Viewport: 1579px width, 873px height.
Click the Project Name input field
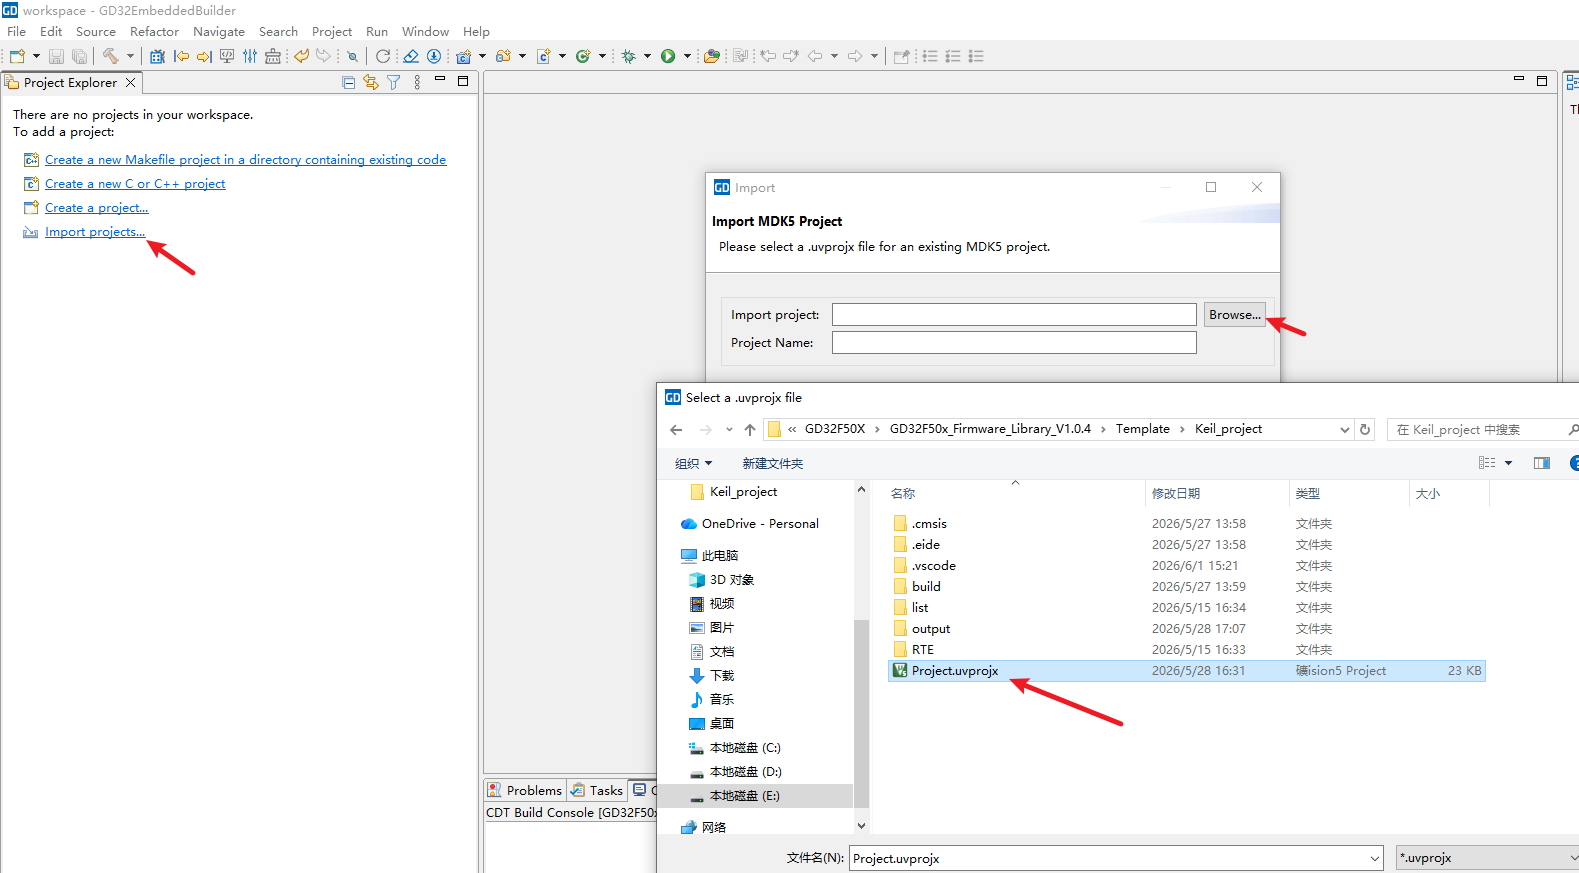tap(1014, 343)
